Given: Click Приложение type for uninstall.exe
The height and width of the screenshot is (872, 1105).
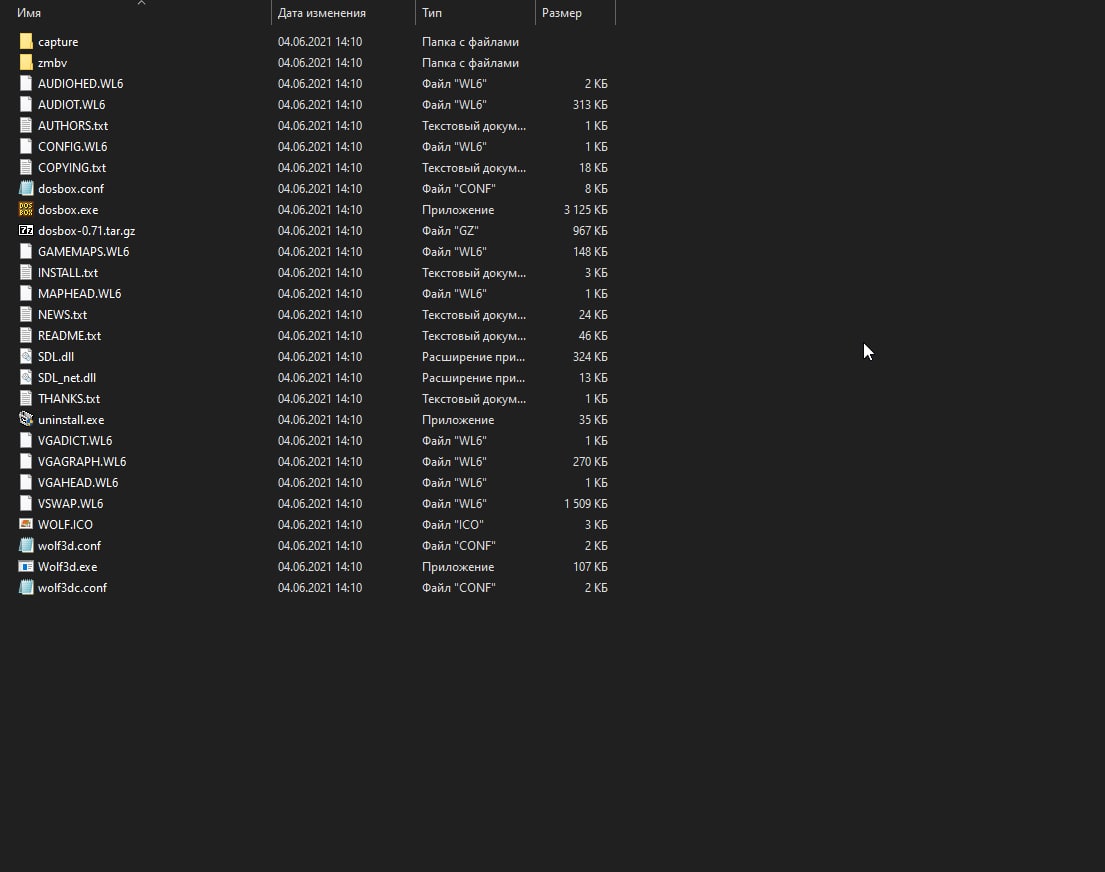Looking at the screenshot, I should coord(458,419).
